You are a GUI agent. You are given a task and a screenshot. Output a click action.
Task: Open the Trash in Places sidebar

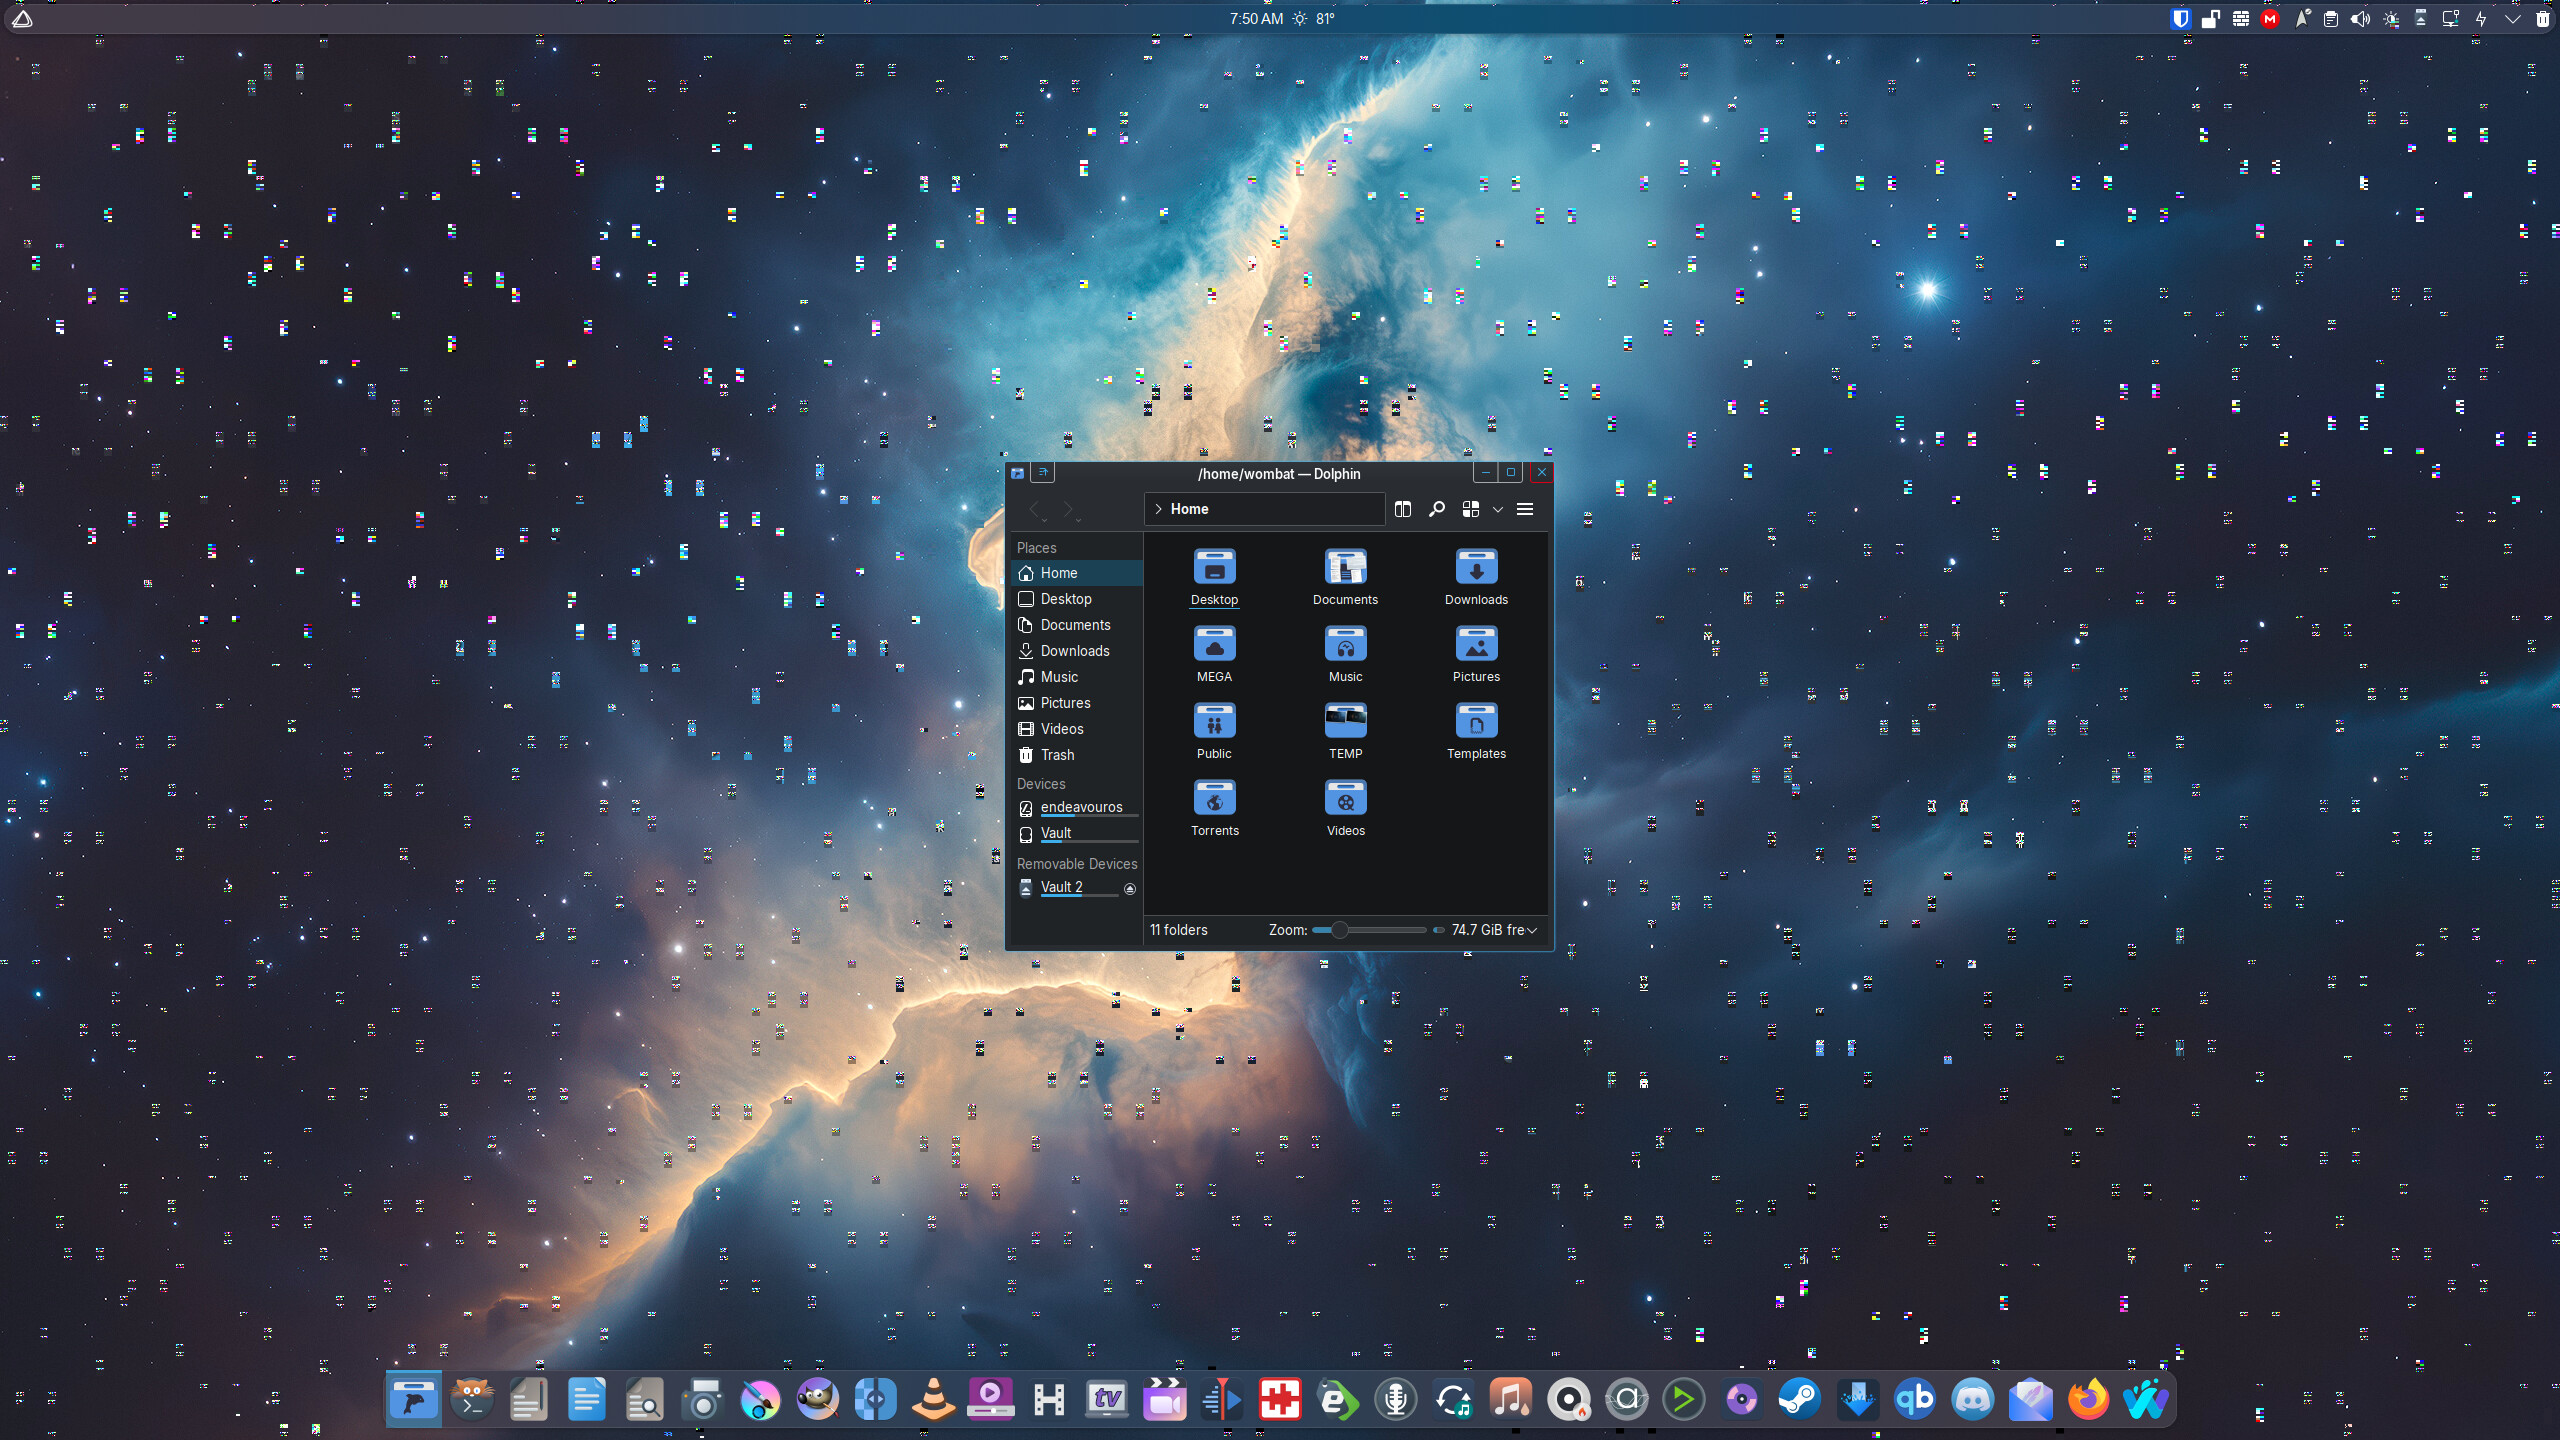tap(1057, 755)
